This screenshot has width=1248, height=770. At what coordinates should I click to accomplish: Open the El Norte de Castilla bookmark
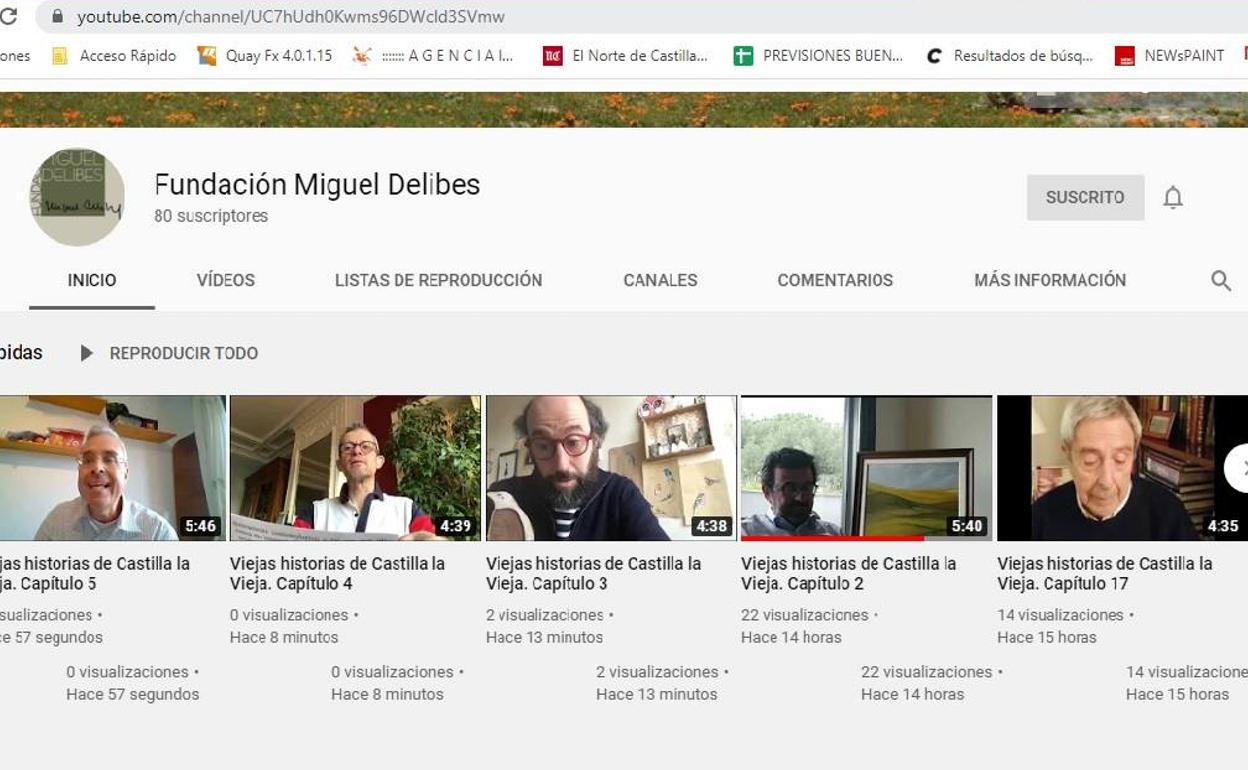[x=625, y=56]
